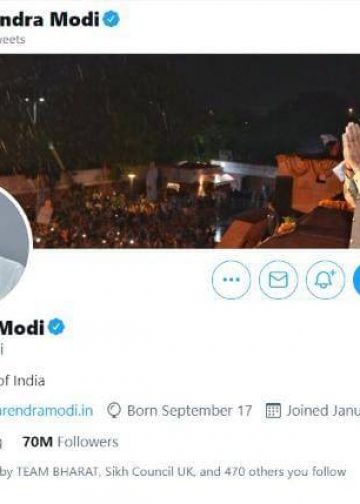This screenshot has height=504, width=360.
Task: Click the 'of India' bio text
Action: tap(22, 381)
